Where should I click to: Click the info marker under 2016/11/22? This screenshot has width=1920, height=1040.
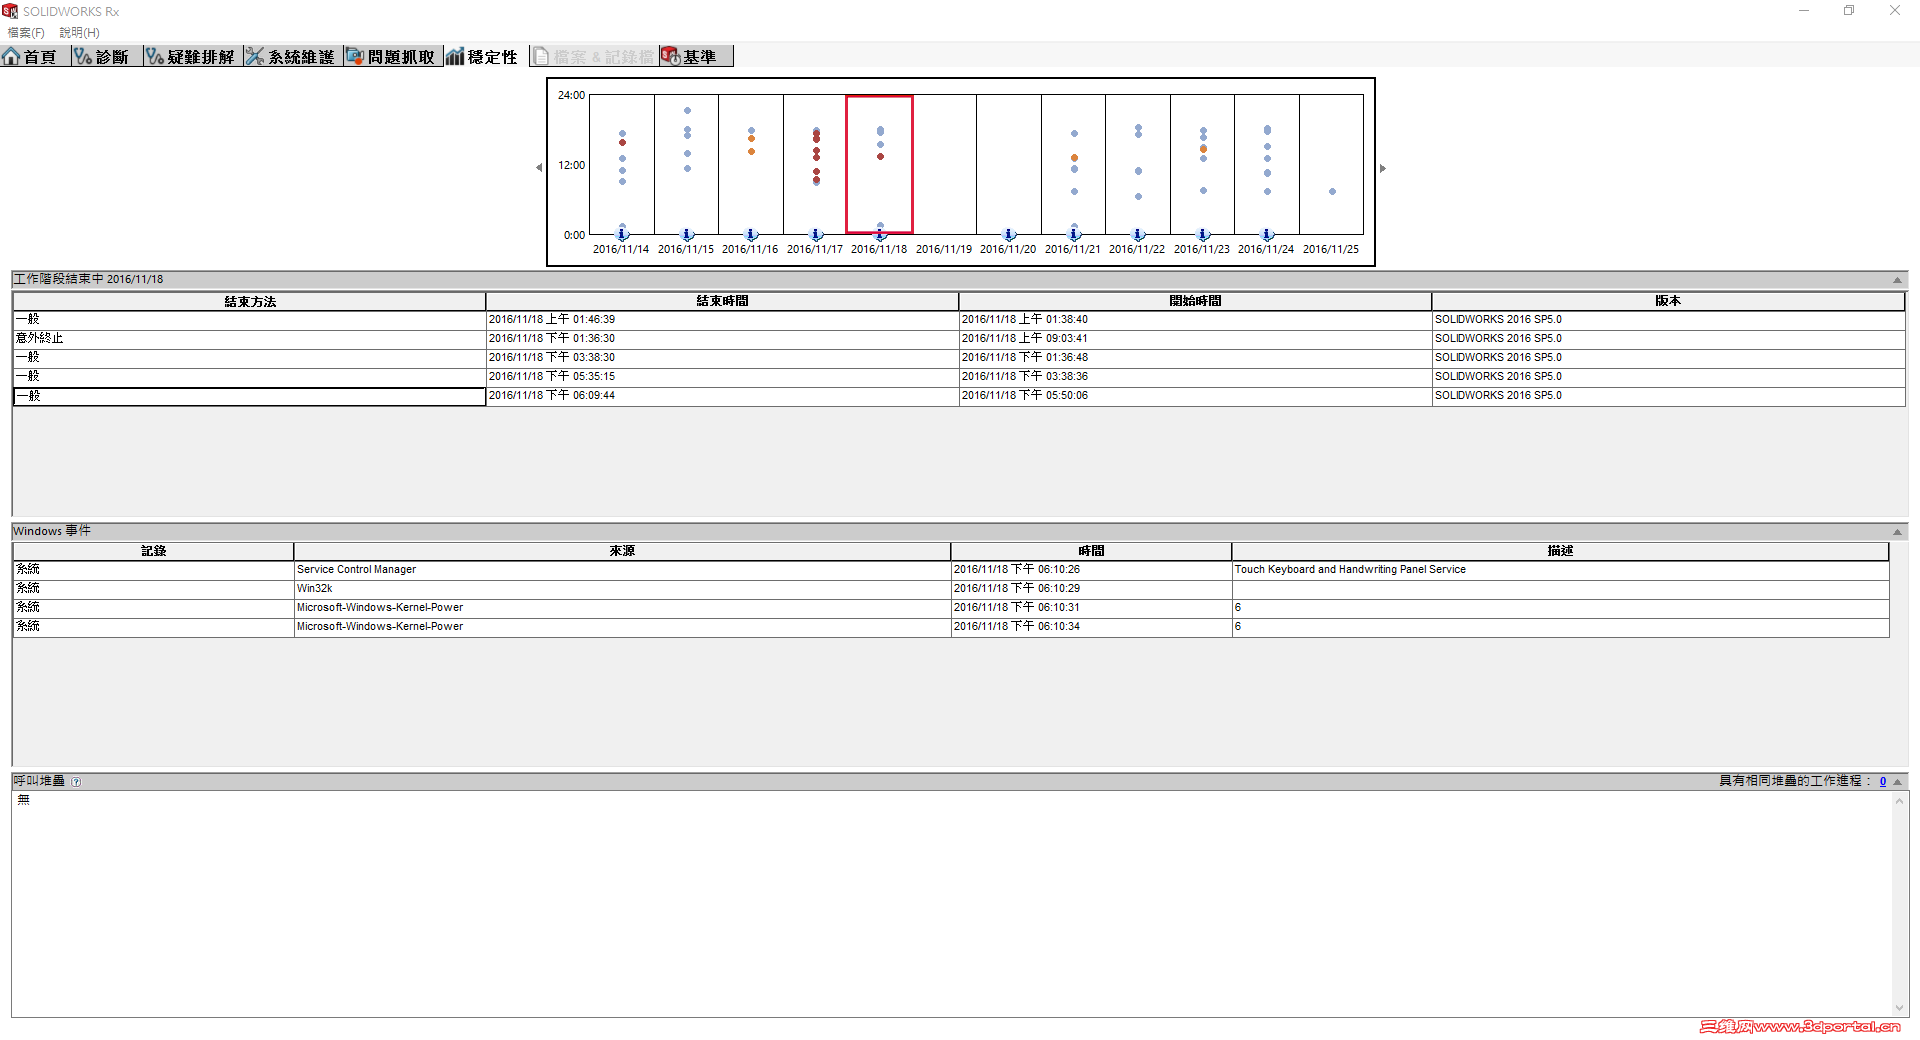pyautogui.click(x=1138, y=234)
